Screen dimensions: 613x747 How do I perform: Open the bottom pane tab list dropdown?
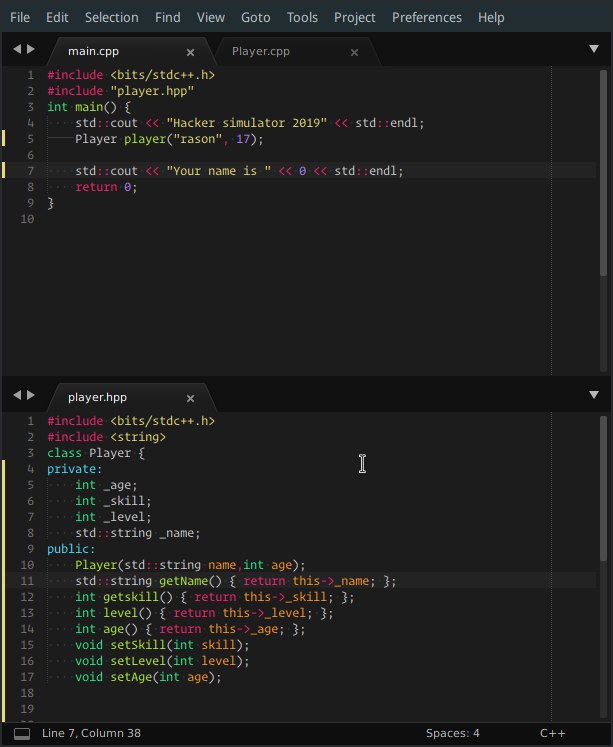tap(593, 394)
